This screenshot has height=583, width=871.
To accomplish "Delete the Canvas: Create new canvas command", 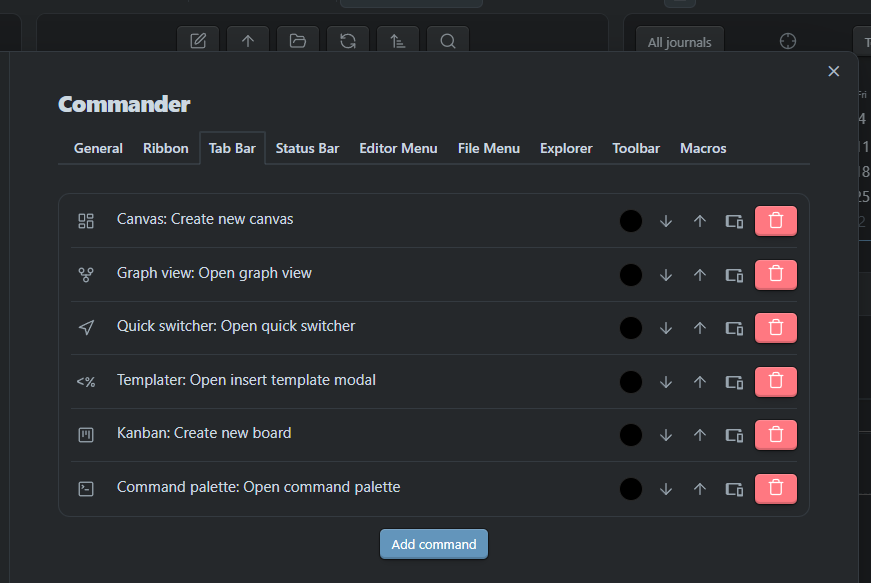I will [775, 220].
